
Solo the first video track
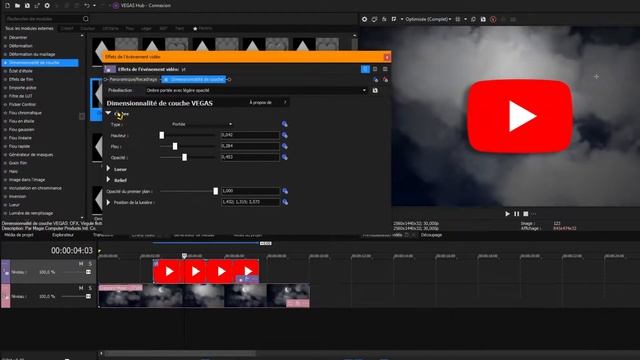[90, 264]
